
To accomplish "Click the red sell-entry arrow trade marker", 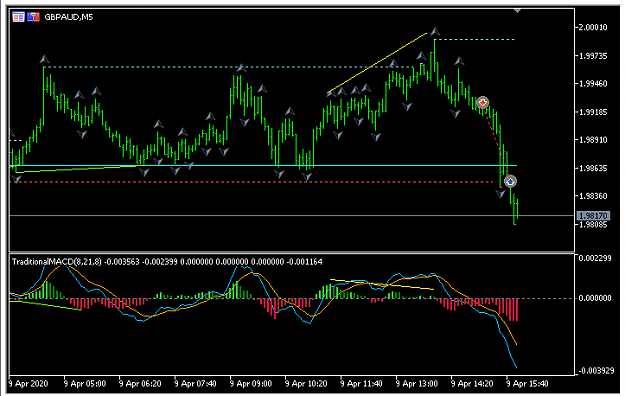I will pos(483,102).
